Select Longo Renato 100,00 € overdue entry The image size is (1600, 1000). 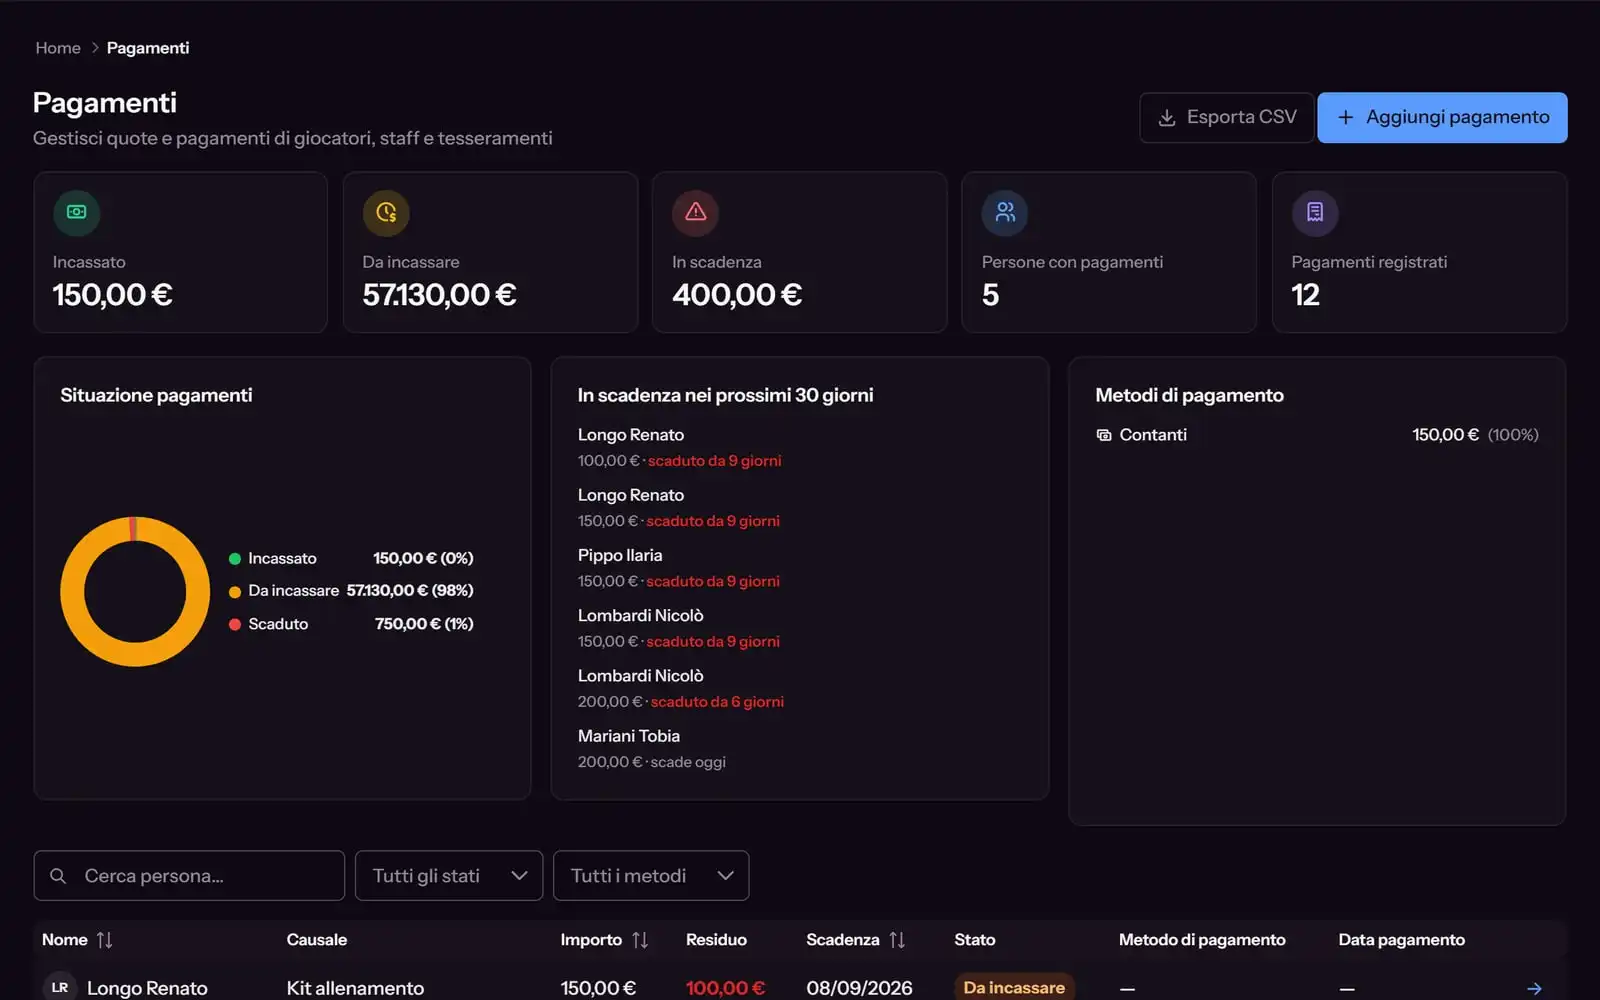[680, 448]
